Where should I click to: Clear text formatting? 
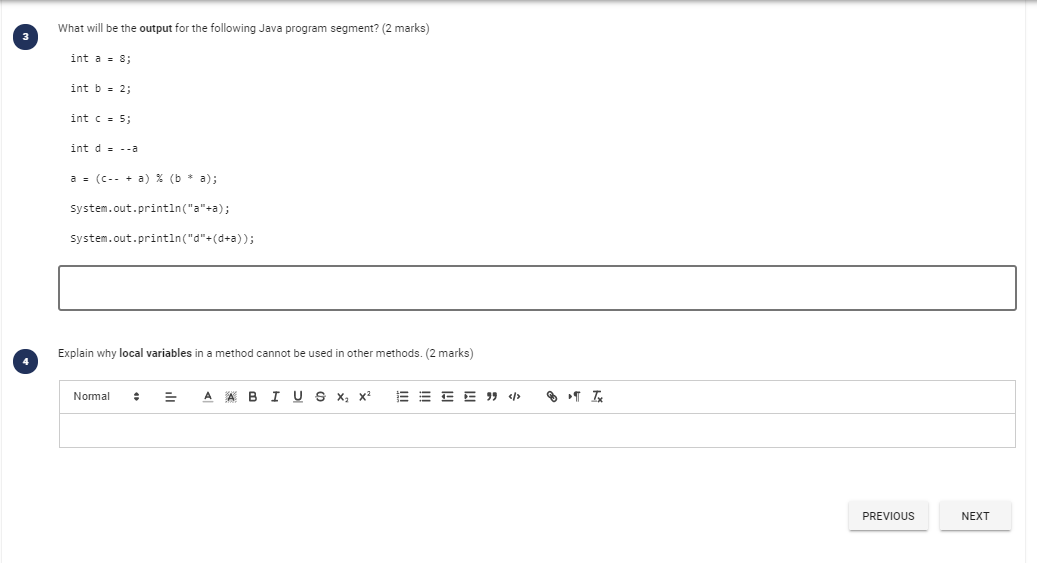click(x=597, y=397)
